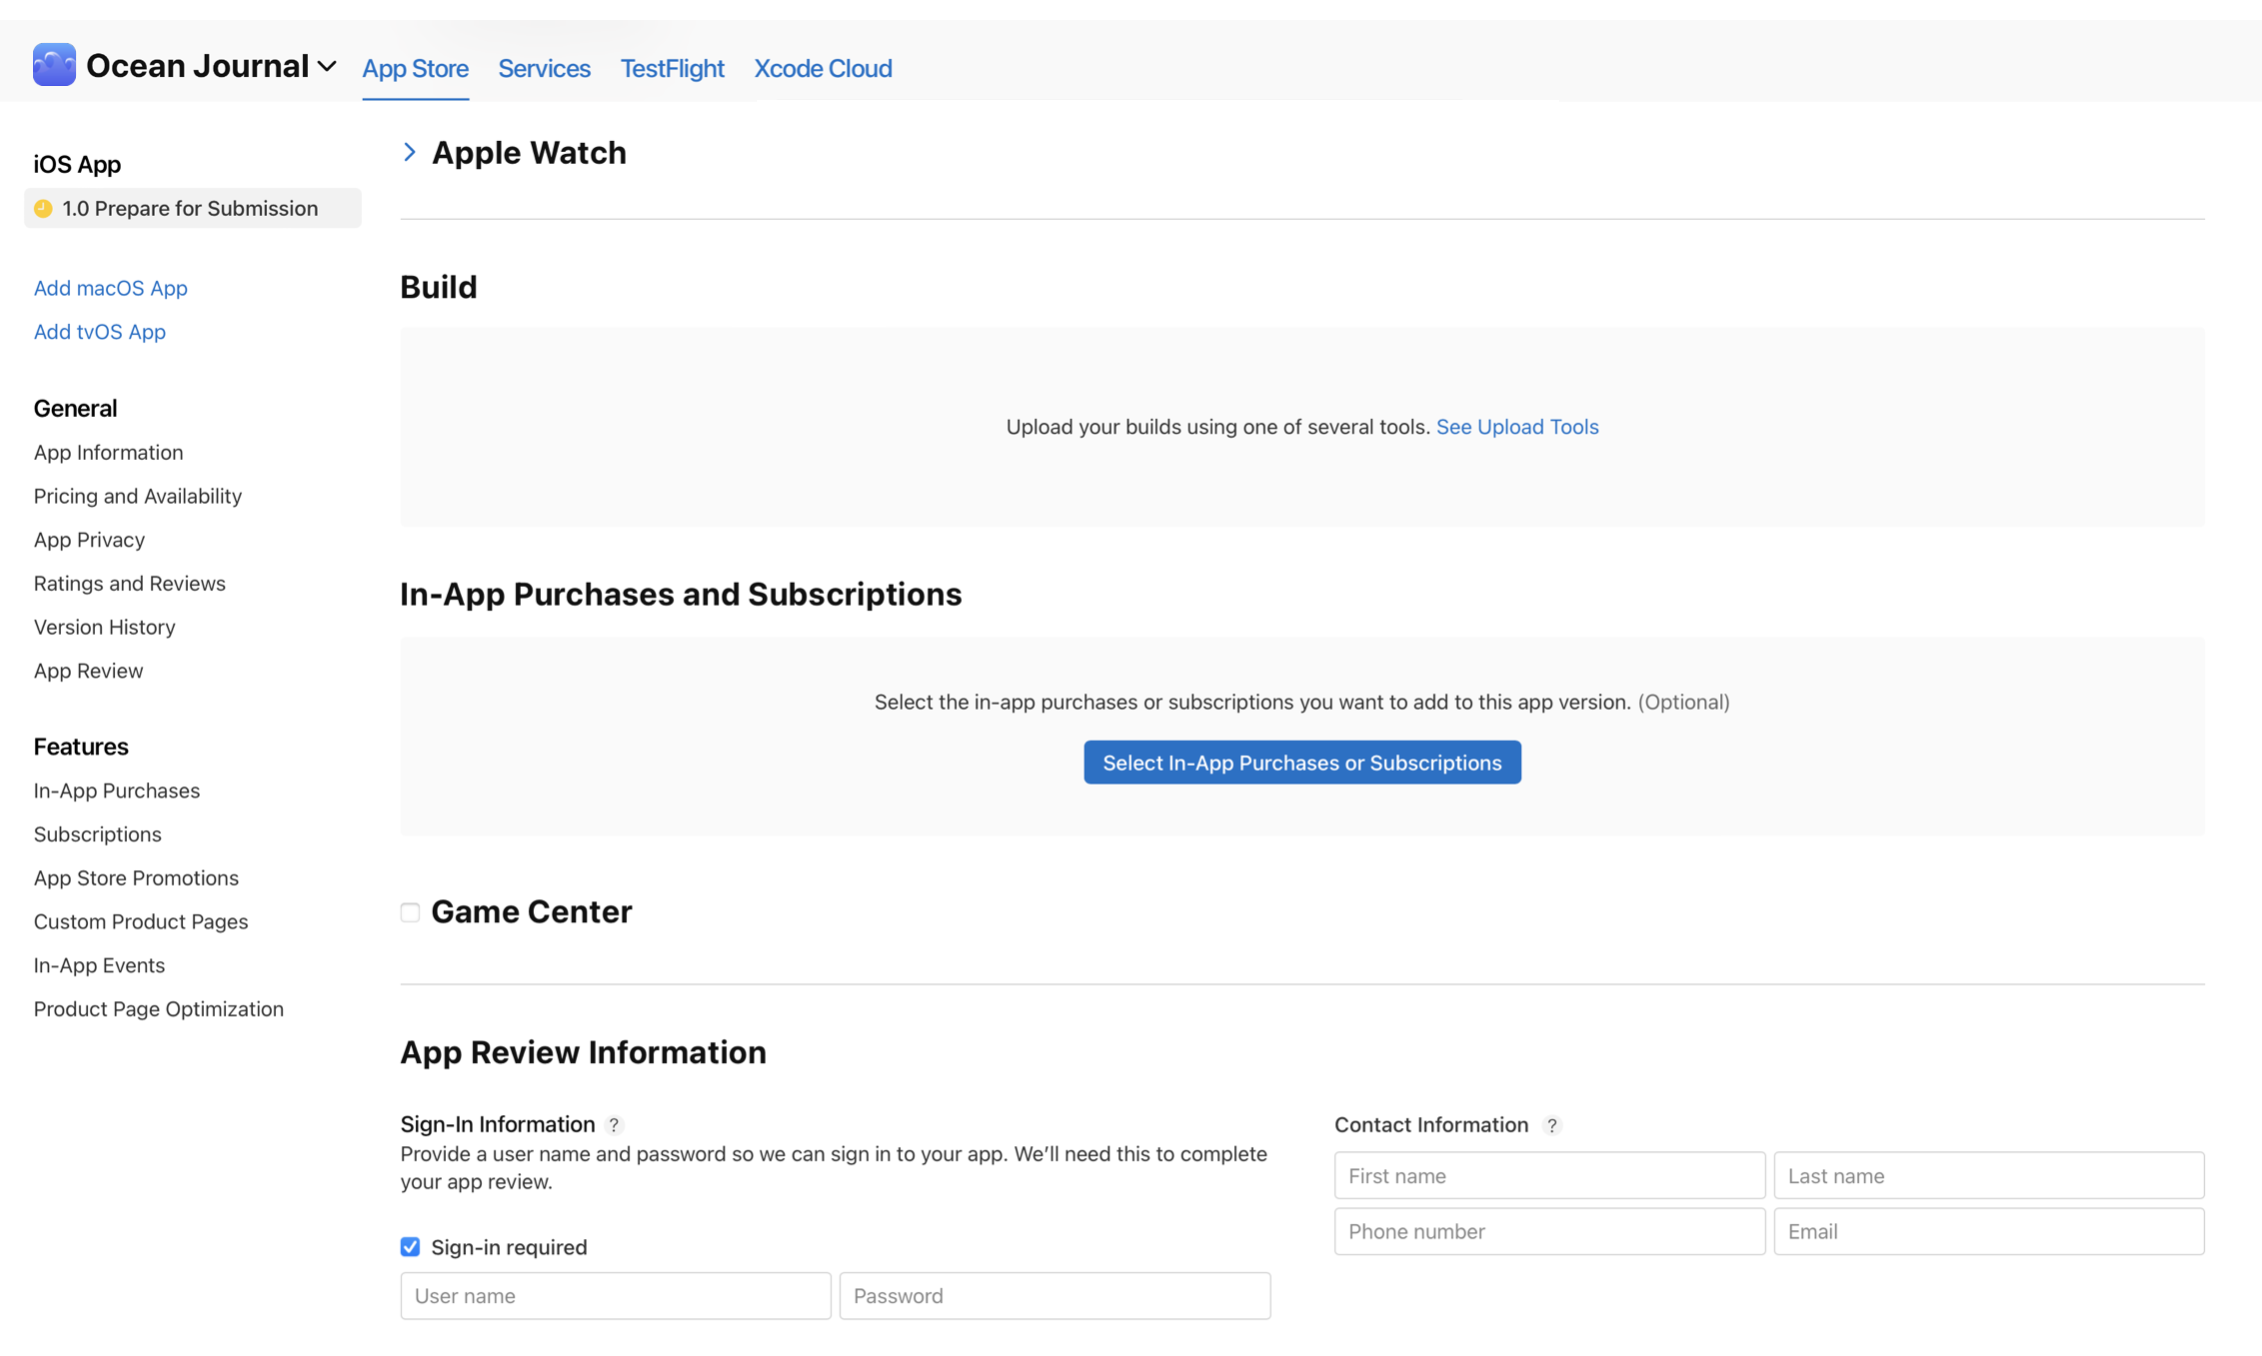
Task: View Version History
Action: pos(104,627)
